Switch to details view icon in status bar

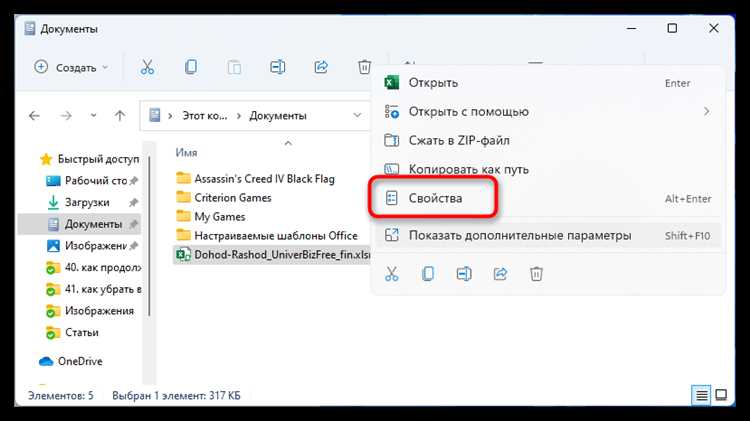[702, 396]
